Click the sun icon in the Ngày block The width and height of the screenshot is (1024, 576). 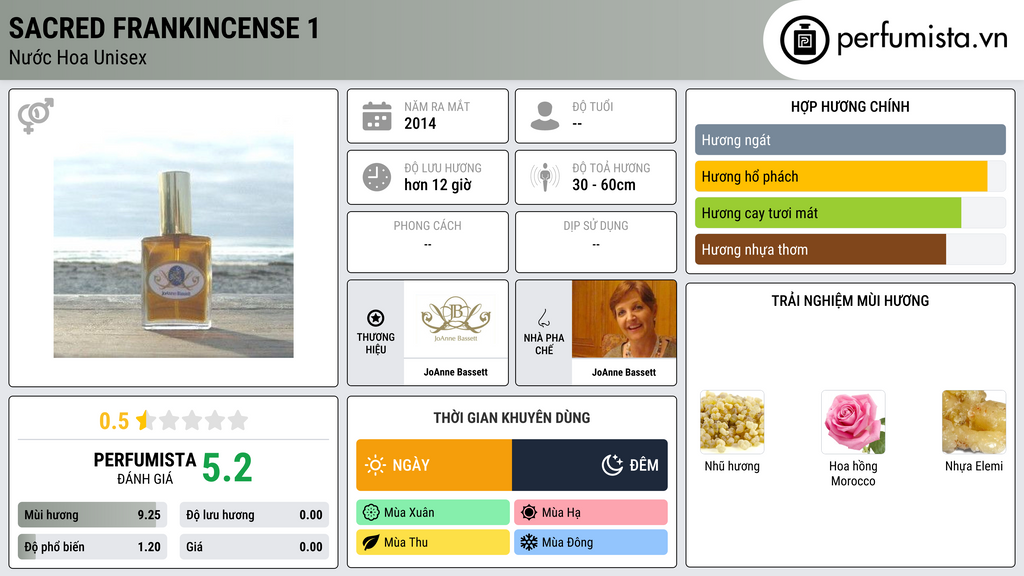[375, 465]
